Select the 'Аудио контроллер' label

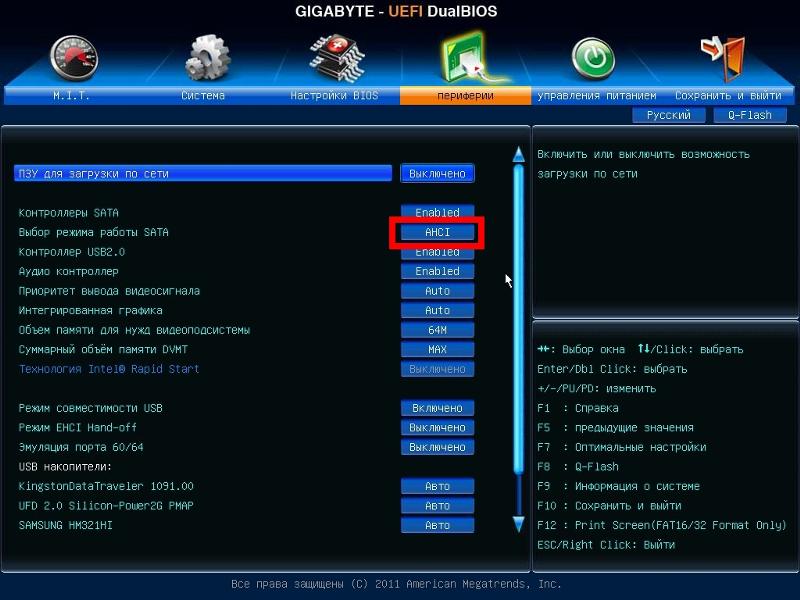tap(68, 271)
